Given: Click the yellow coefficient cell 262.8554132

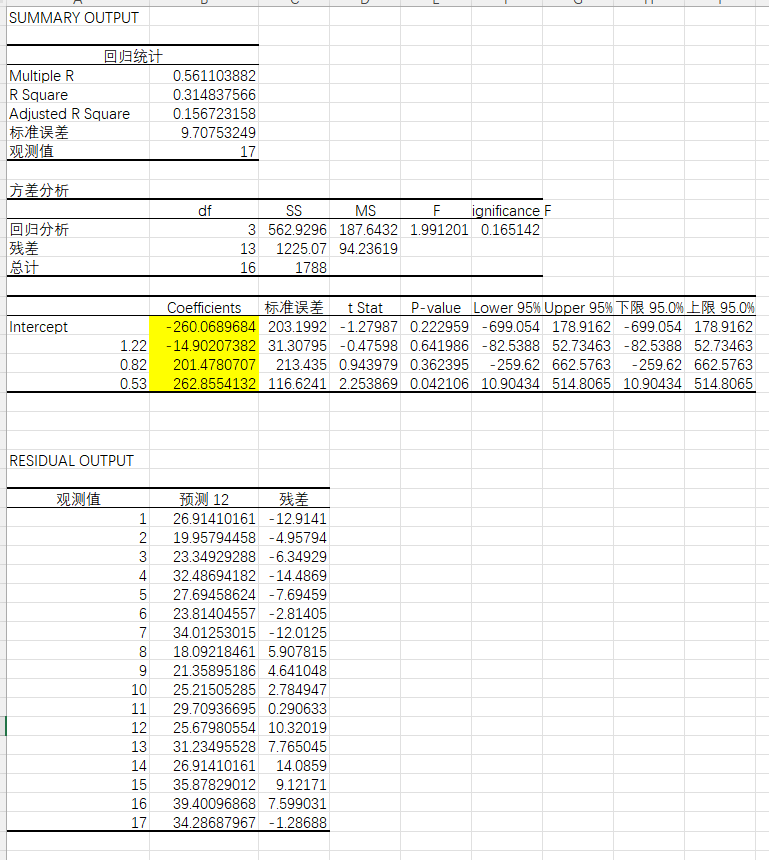Looking at the screenshot, I should coord(205,384).
